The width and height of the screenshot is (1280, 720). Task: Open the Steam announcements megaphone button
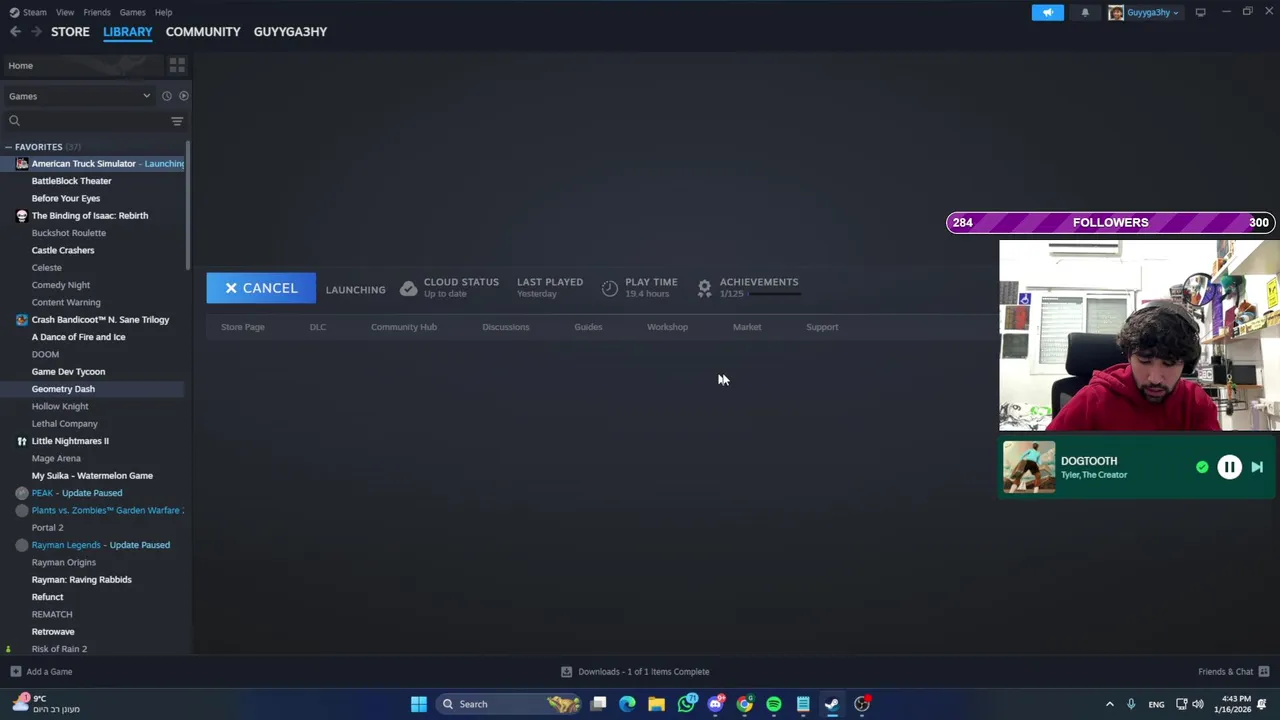coord(1047,12)
